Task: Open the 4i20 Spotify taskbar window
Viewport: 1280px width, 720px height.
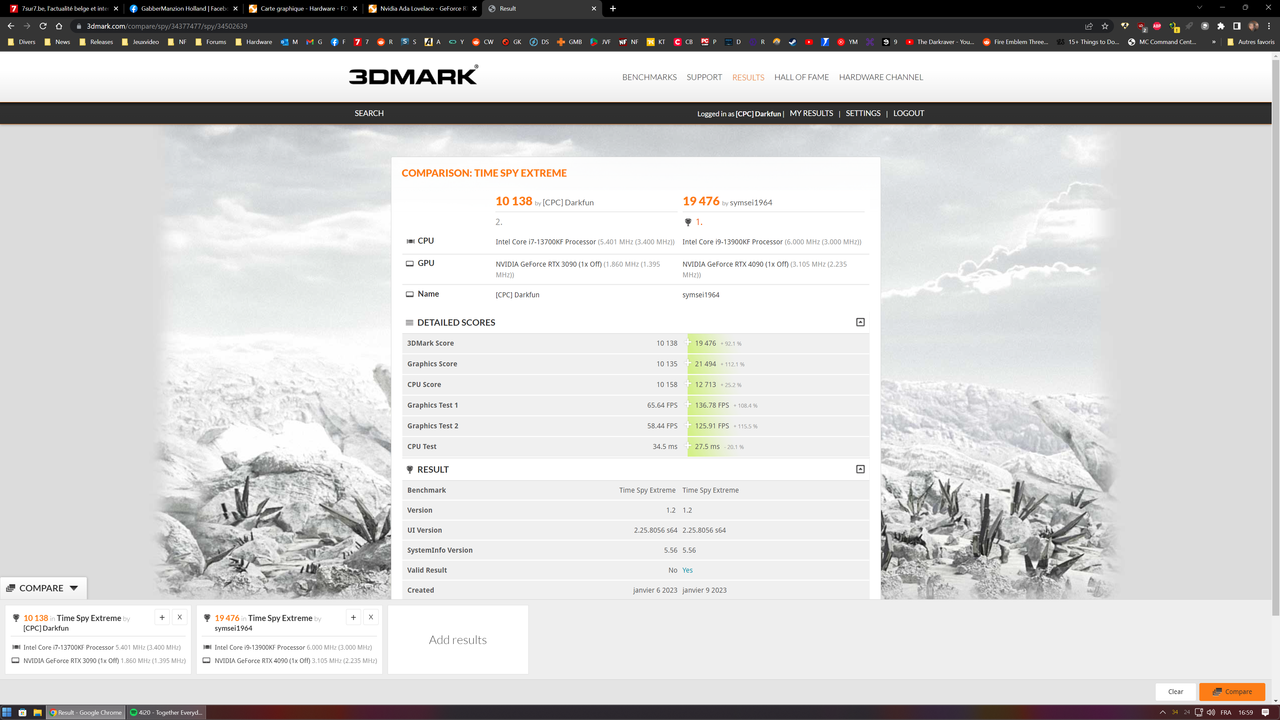Action: pyautogui.click(x=167, y=713)
